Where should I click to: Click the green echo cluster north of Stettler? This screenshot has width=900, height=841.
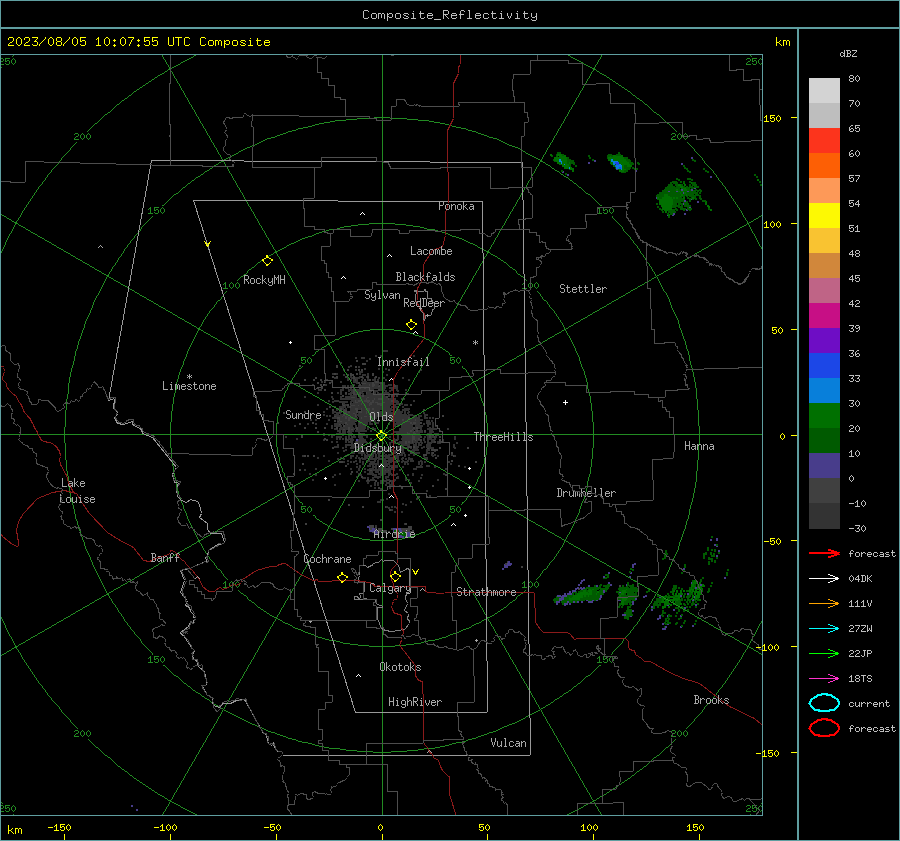tap(562, 161)
